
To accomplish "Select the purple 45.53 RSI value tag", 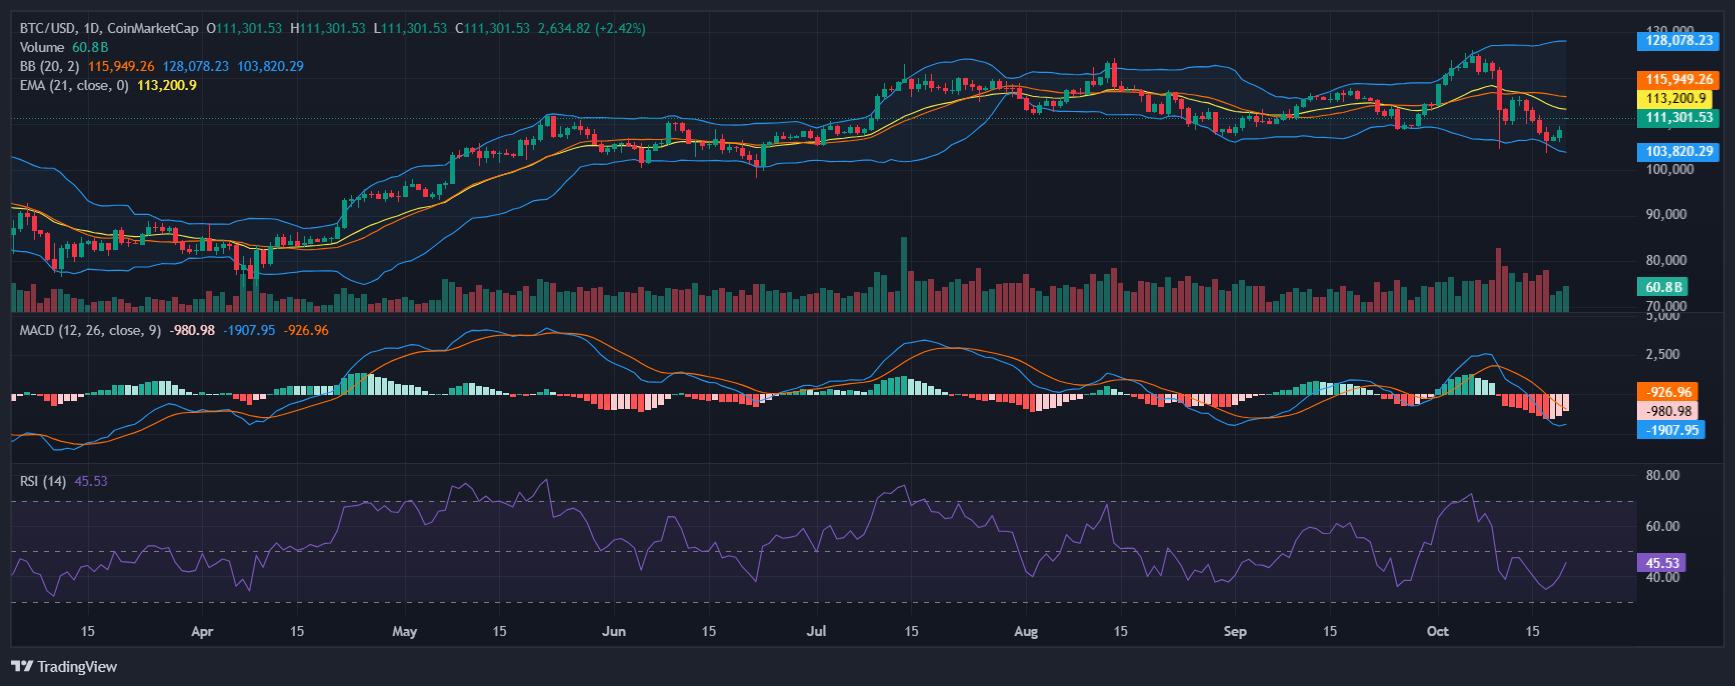I will click(x=1663, y=563).
